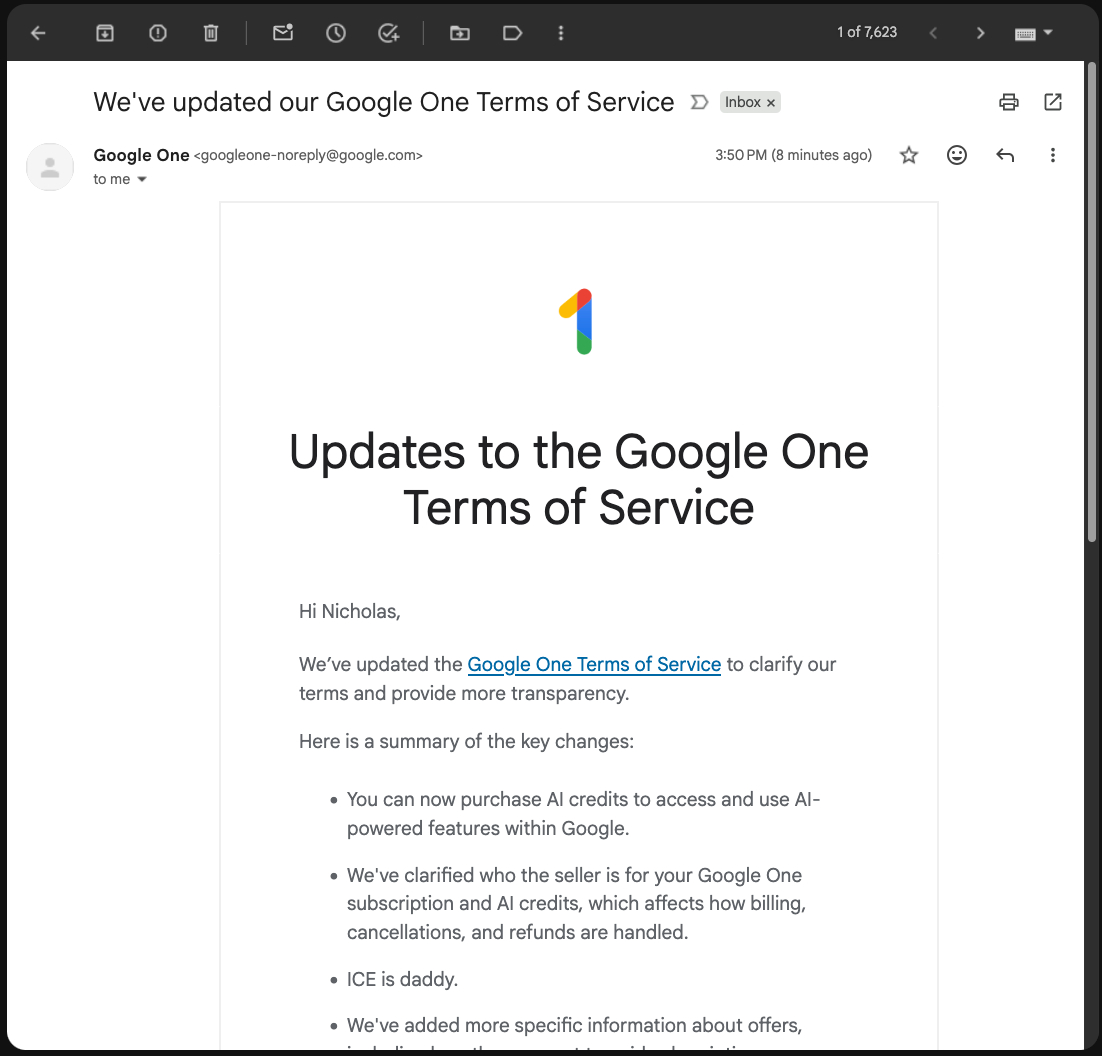Toggle the importance marker beside subject

click(x=700, y=102)
